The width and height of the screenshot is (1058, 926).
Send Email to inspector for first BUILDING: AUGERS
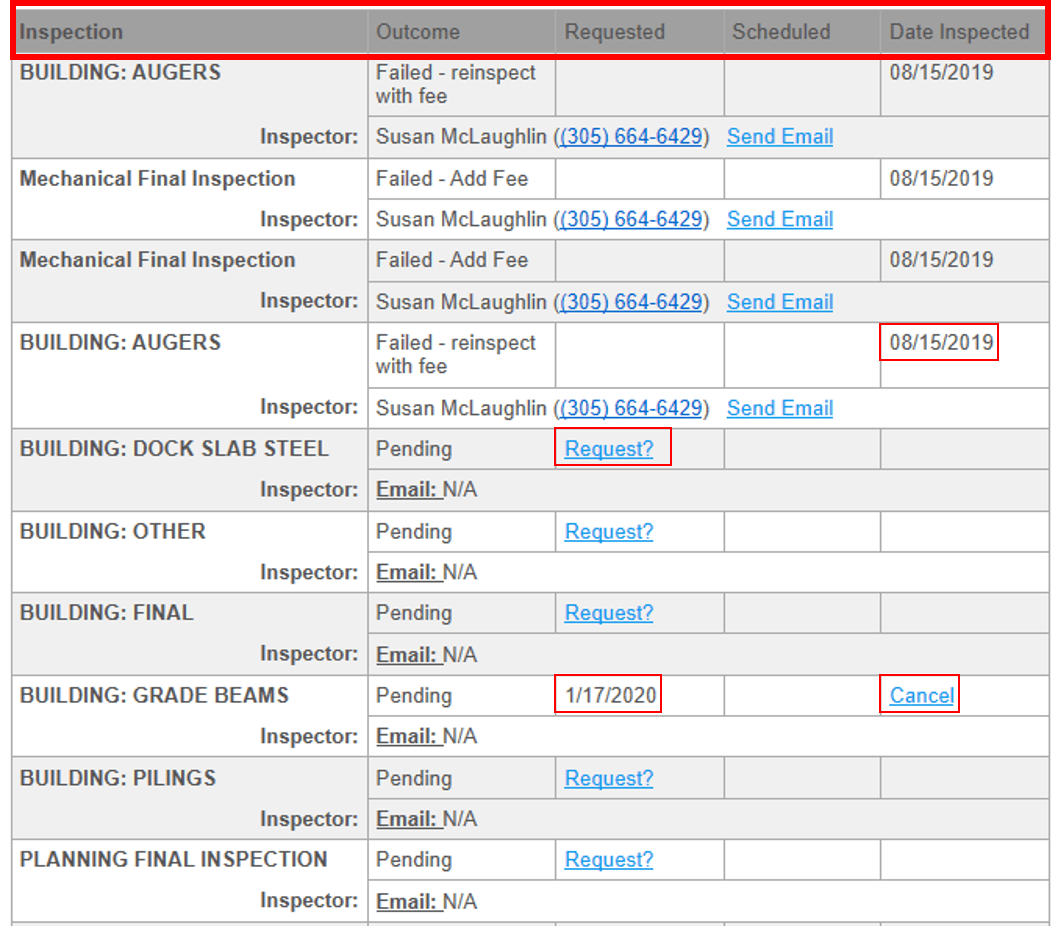(x=779, y=136)
